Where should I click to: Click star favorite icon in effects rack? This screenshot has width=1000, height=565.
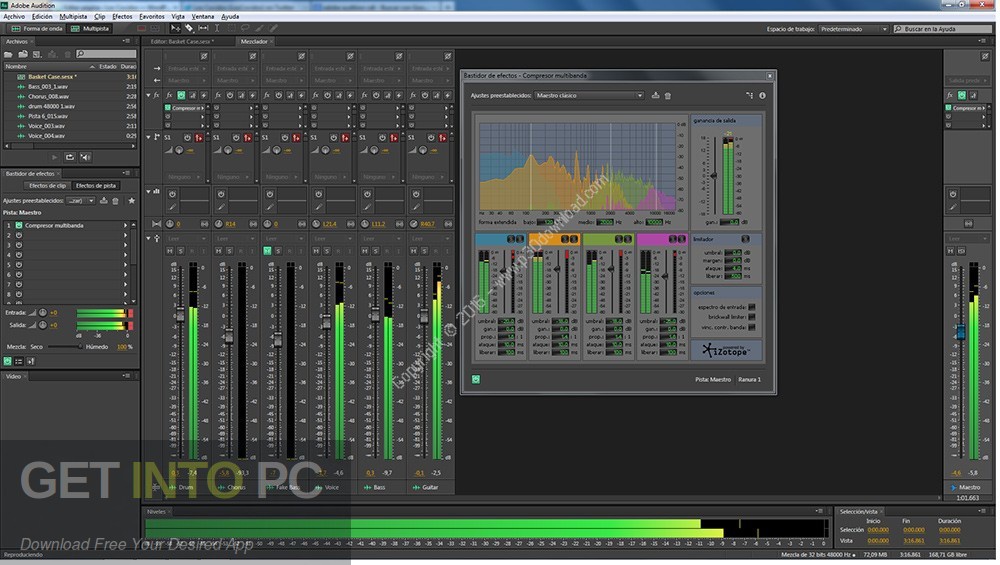coord(131,201)
